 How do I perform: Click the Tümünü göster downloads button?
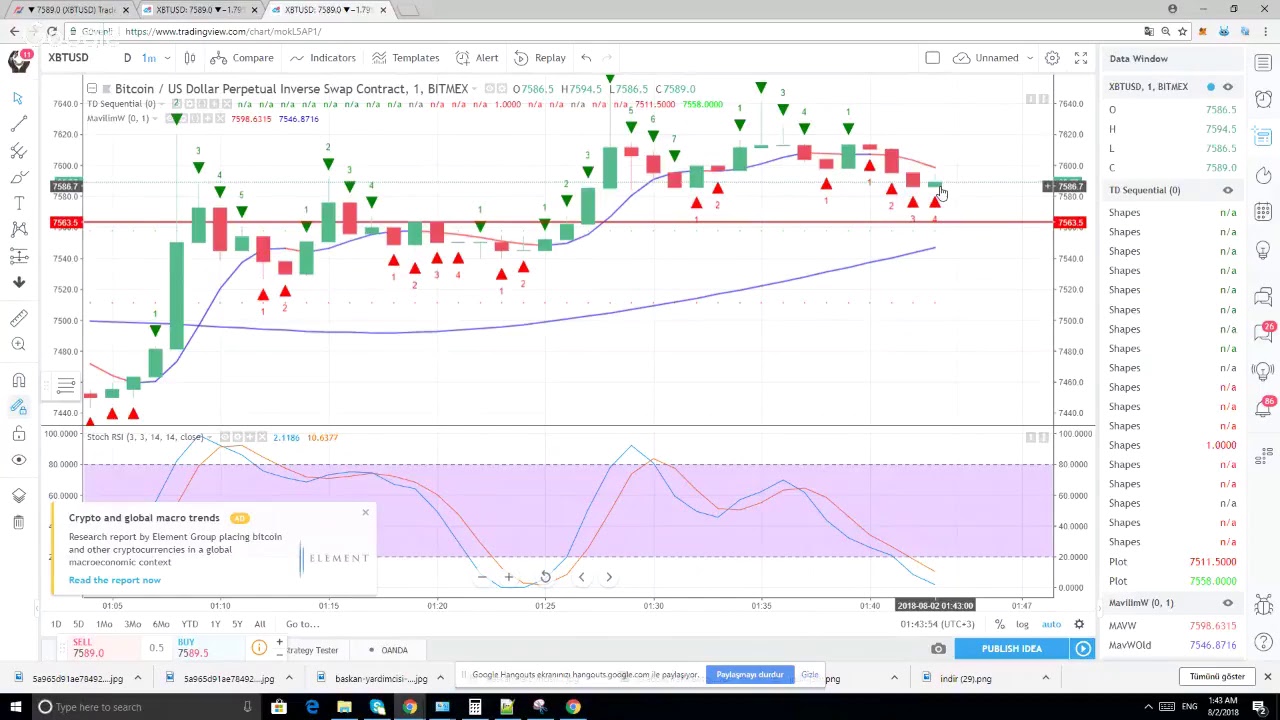pos(1217,677)
